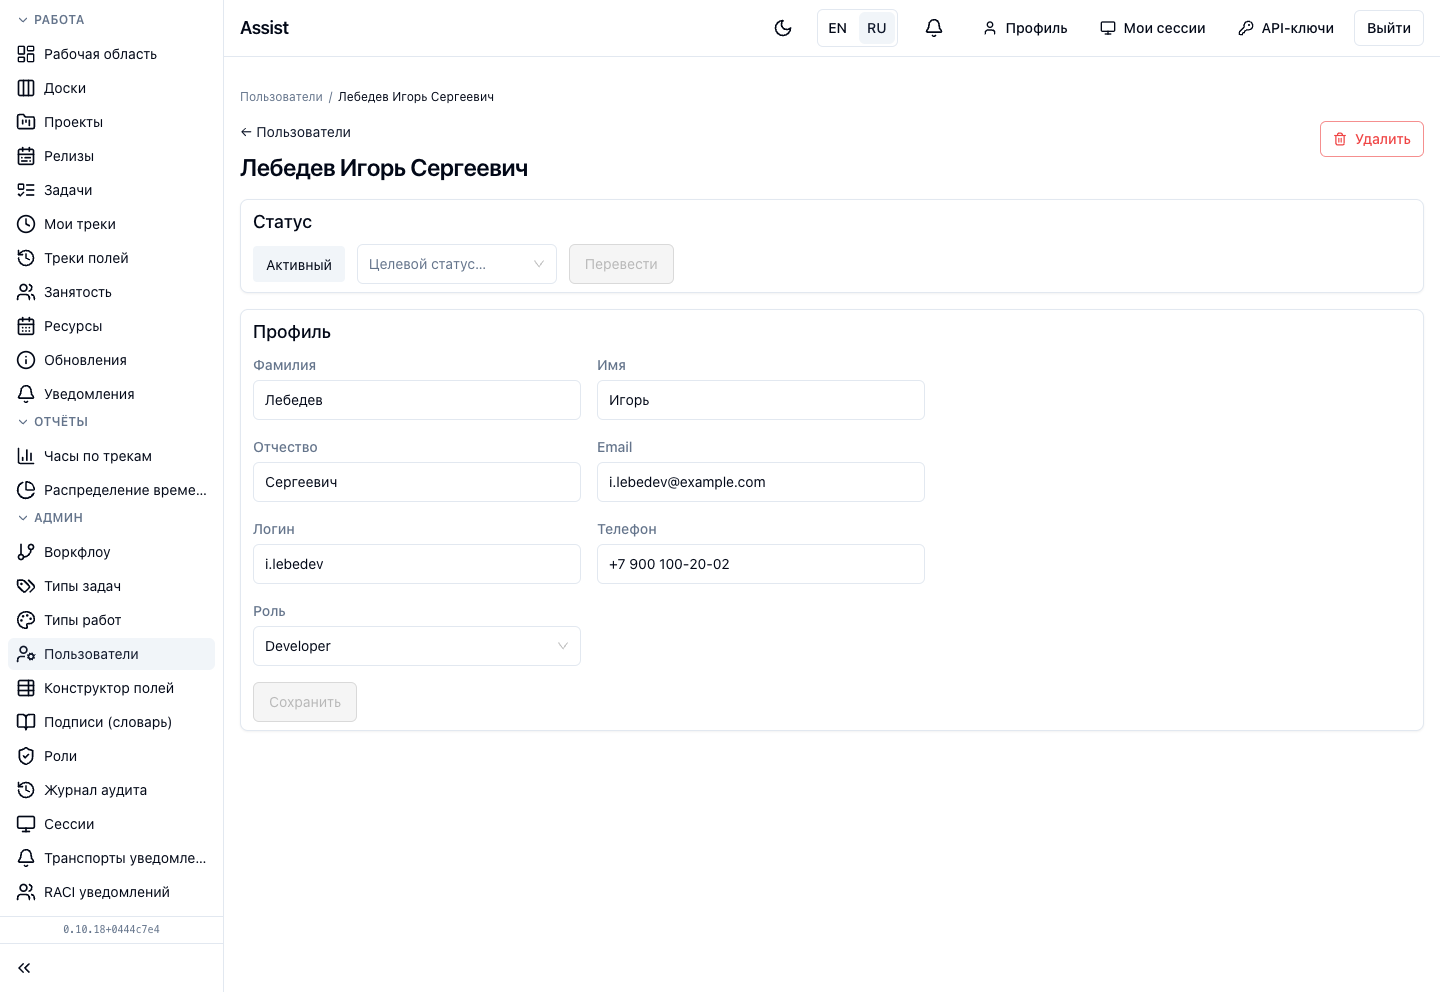Open Roles via the shield icon
Viewport: 1440px width, 992px height.
(x=26, y=756)
